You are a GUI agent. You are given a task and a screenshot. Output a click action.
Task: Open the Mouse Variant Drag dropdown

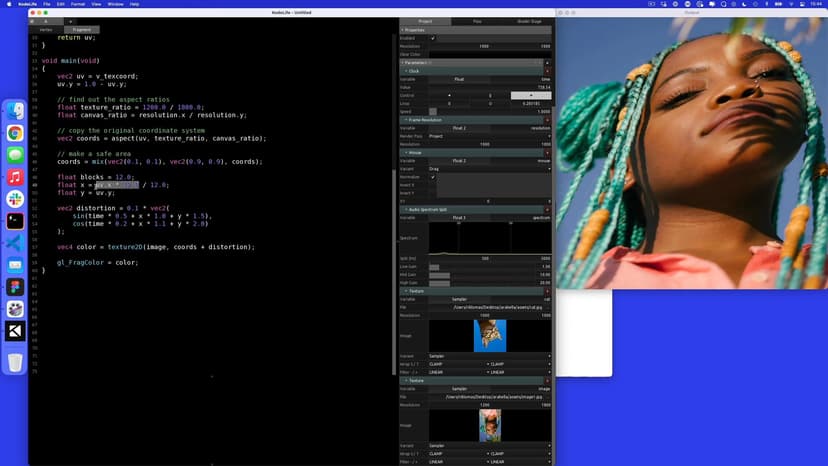pyautogui.click(x=490, y=169)
